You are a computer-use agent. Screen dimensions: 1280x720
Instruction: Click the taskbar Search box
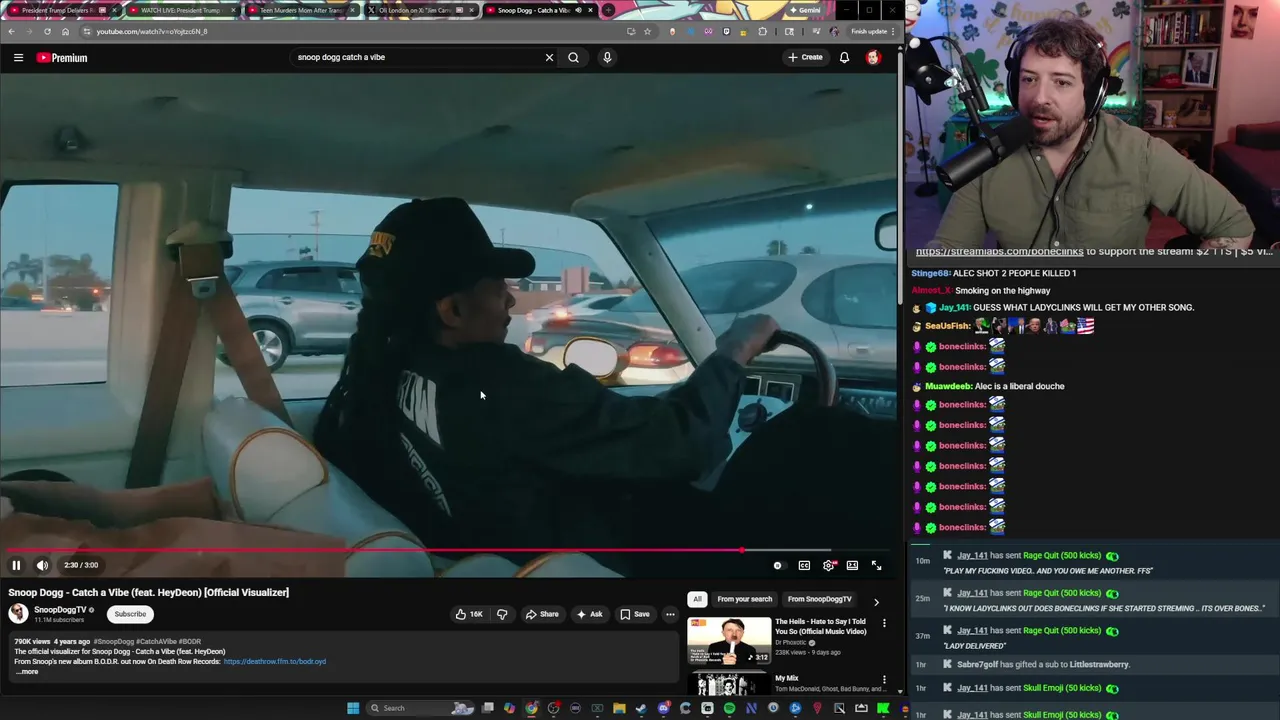pos(420,708)
